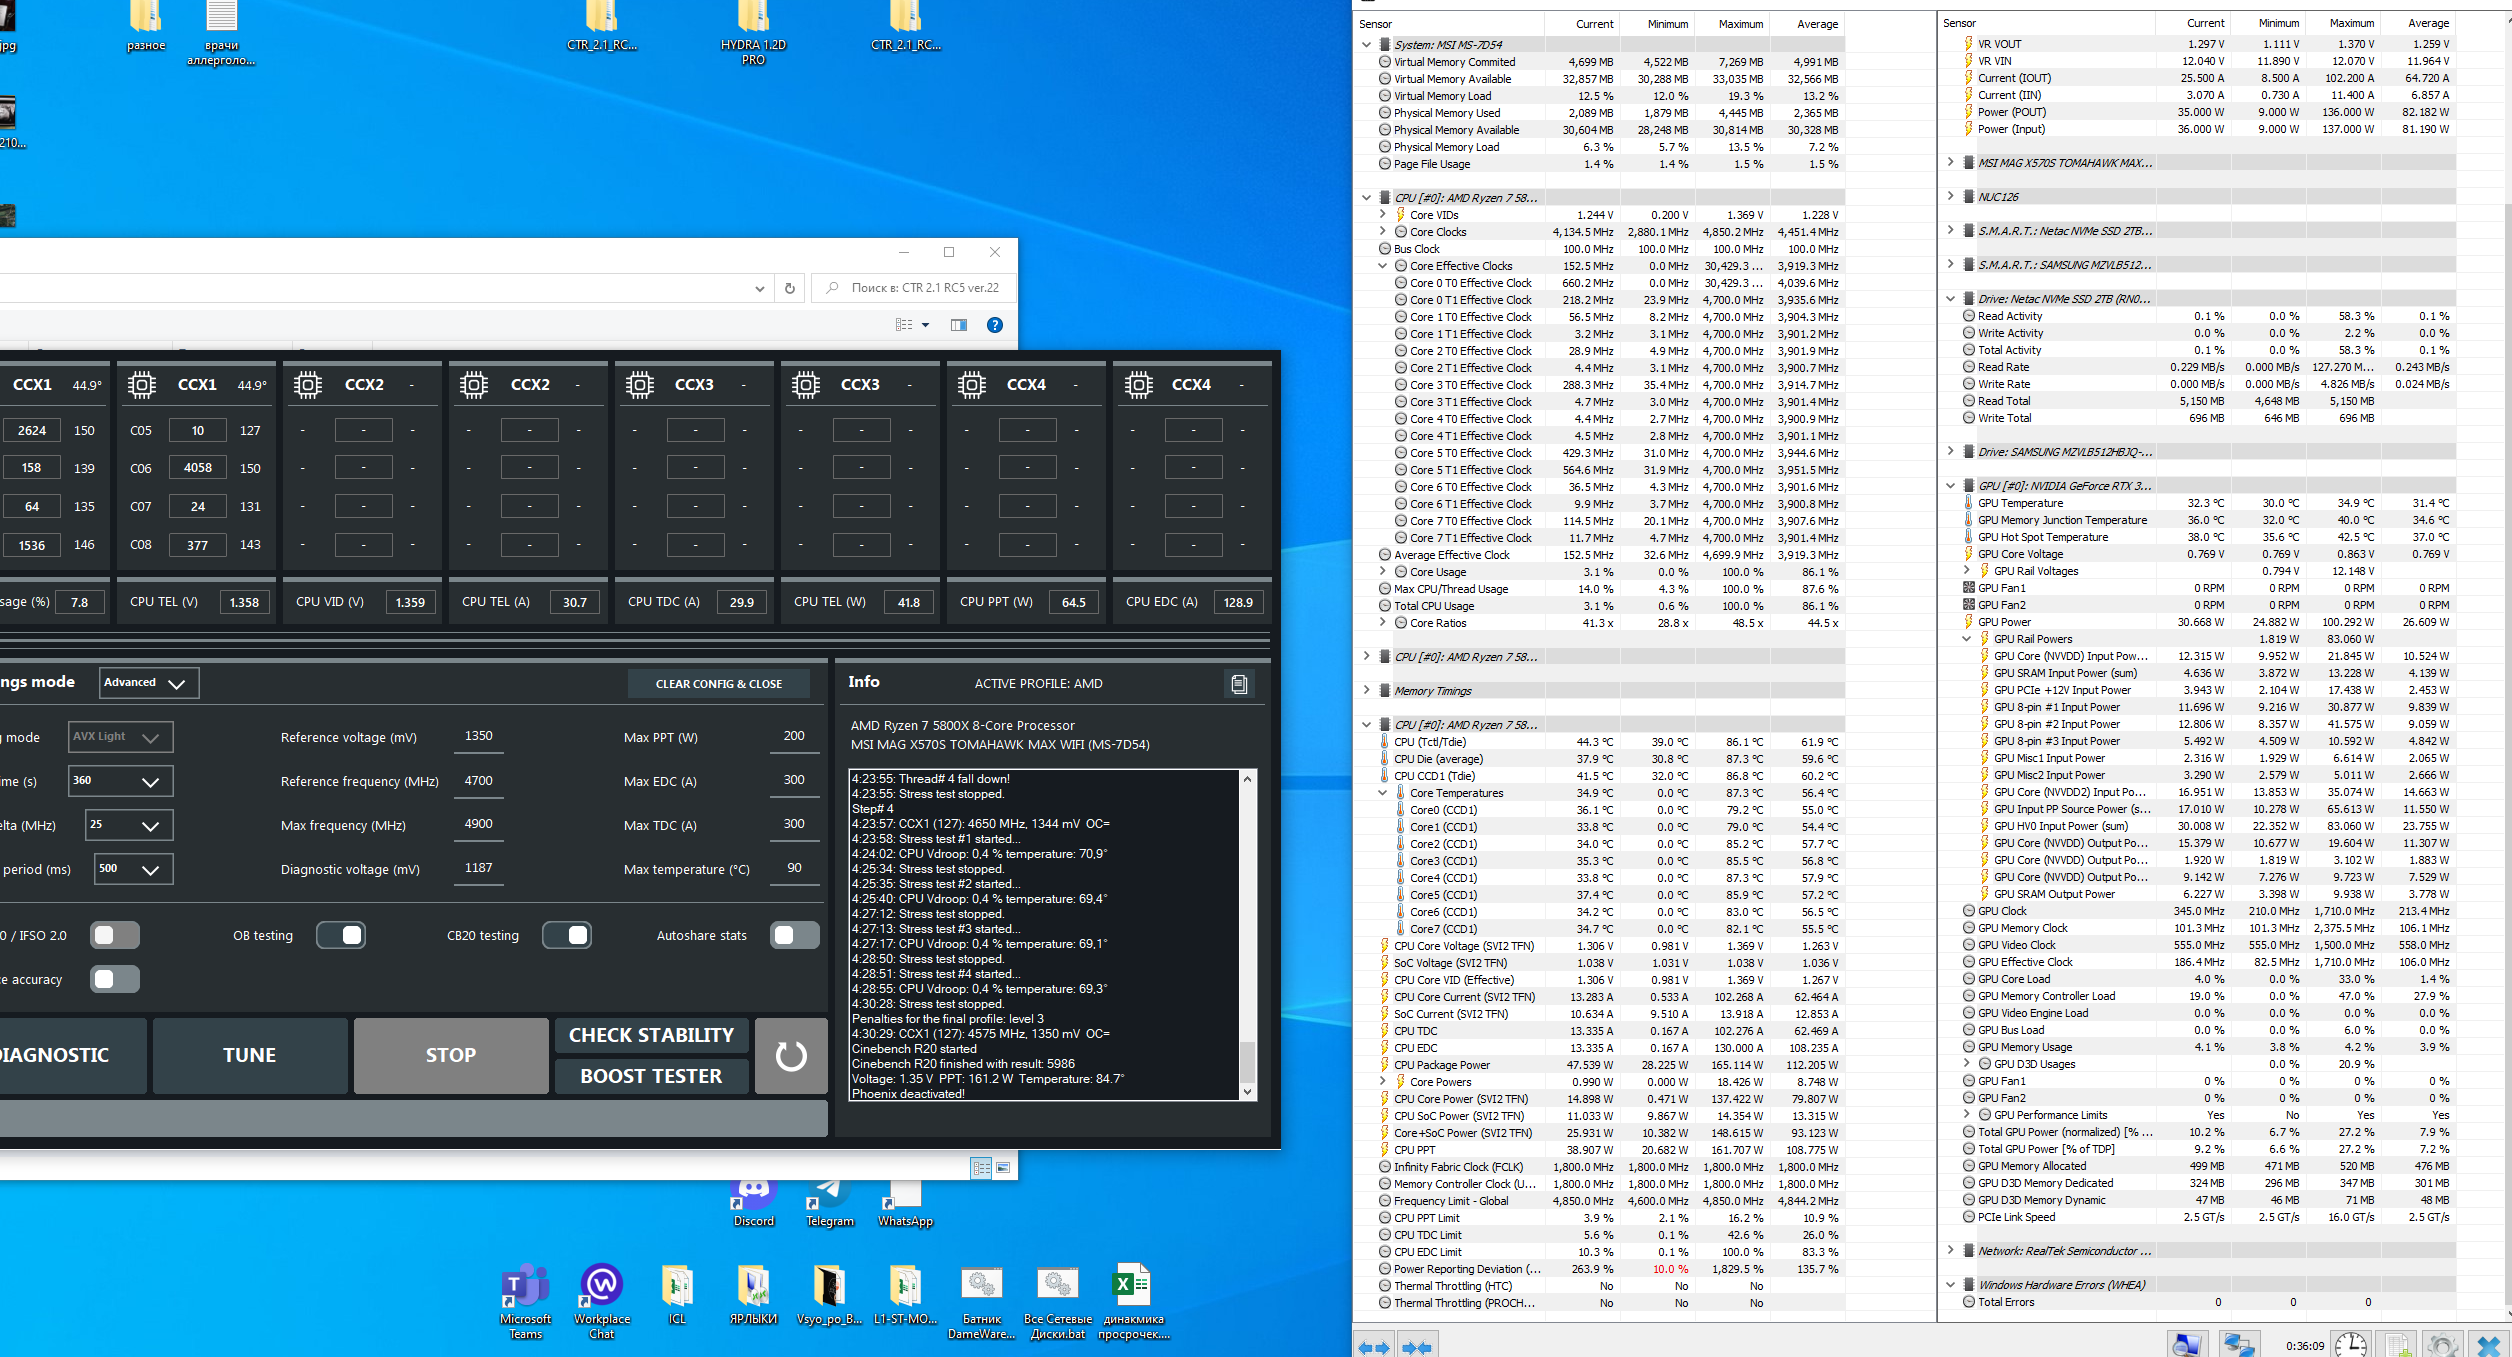The image size is (2512, 1357).
Task: Click the expand-columns arrows icon in HWiNFO
Action: click(x=1373, y=1347)
